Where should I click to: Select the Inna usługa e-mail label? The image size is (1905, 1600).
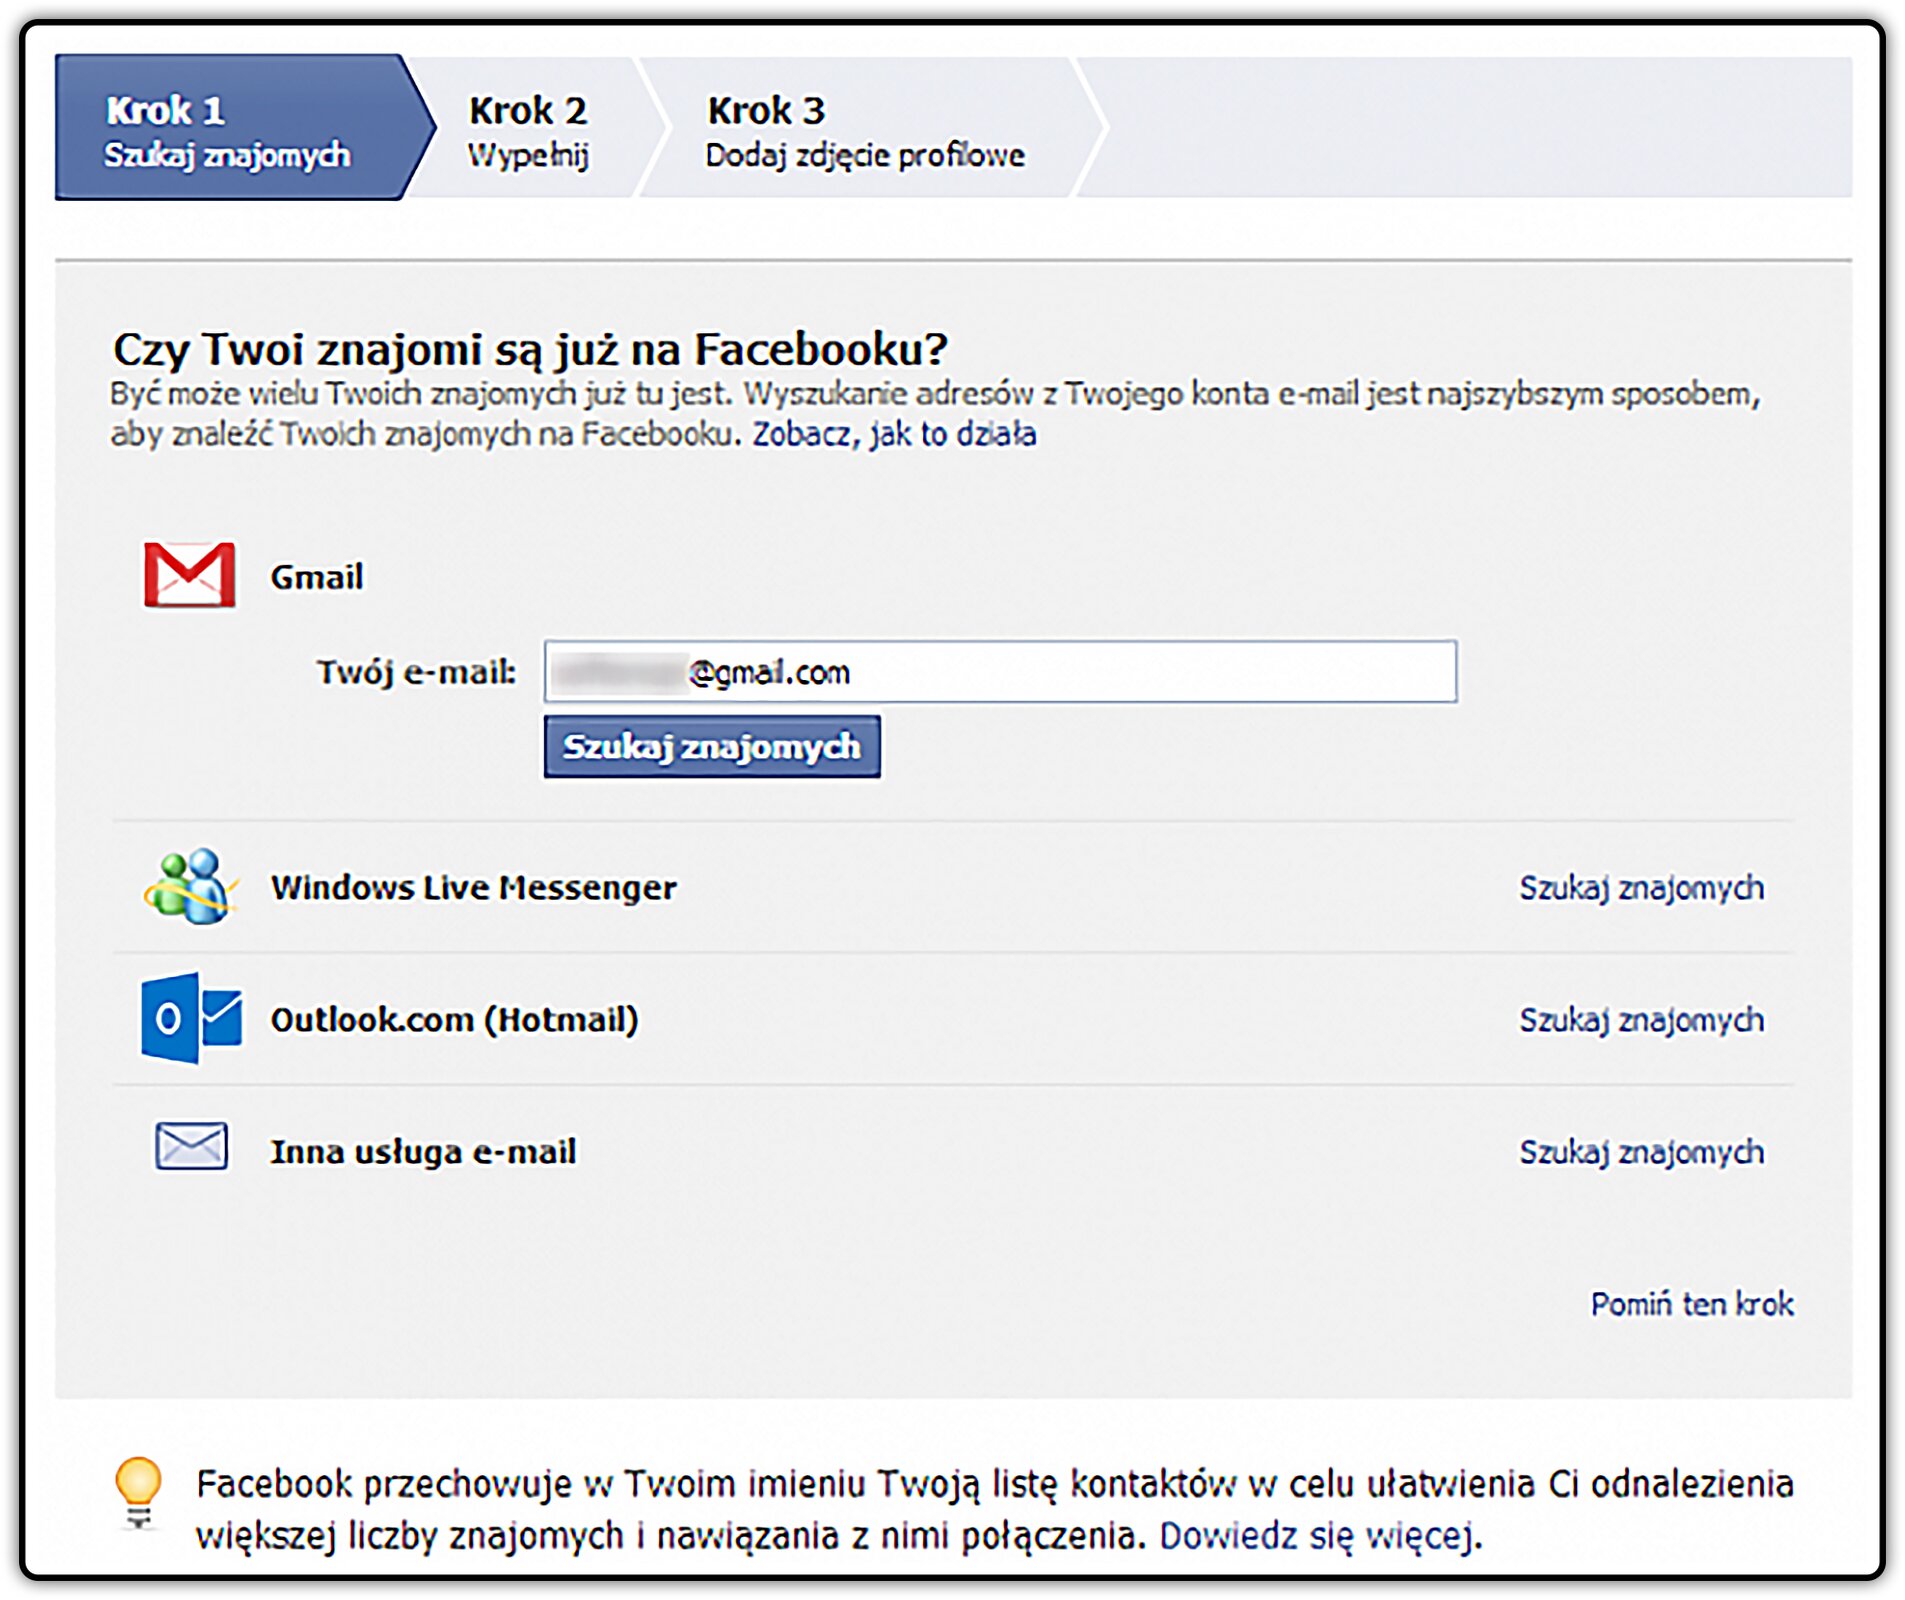tap(423, 1151)
